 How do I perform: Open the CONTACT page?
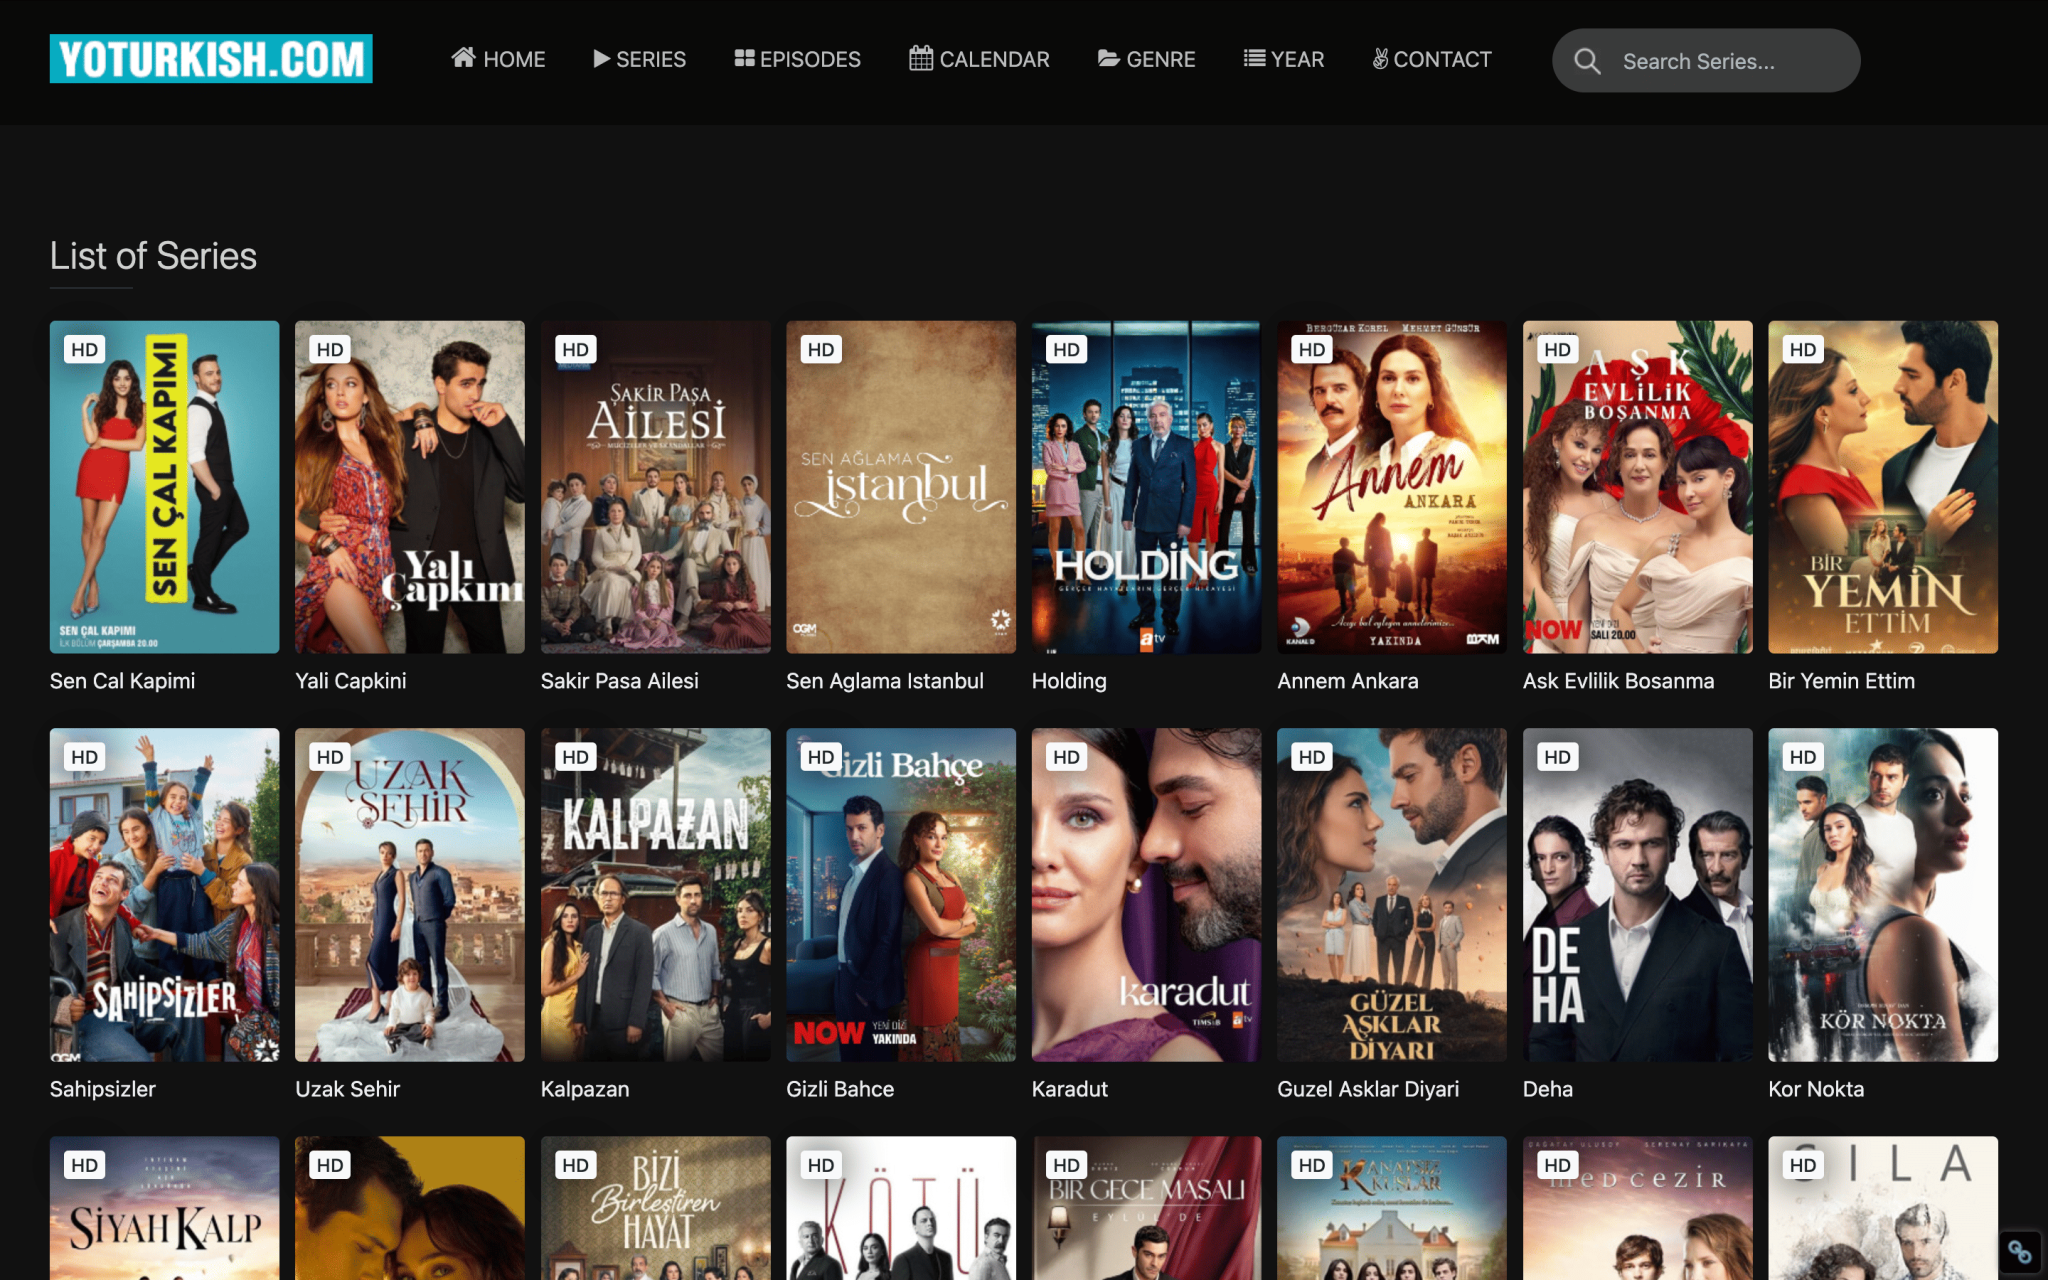[1432, 59]
